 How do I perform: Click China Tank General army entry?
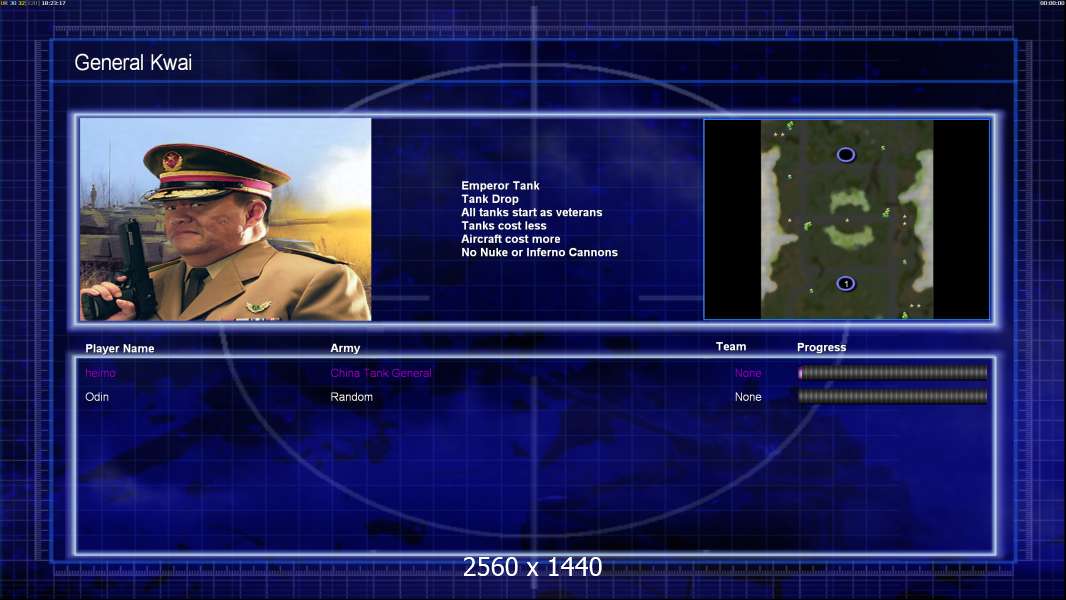point(381,373)
